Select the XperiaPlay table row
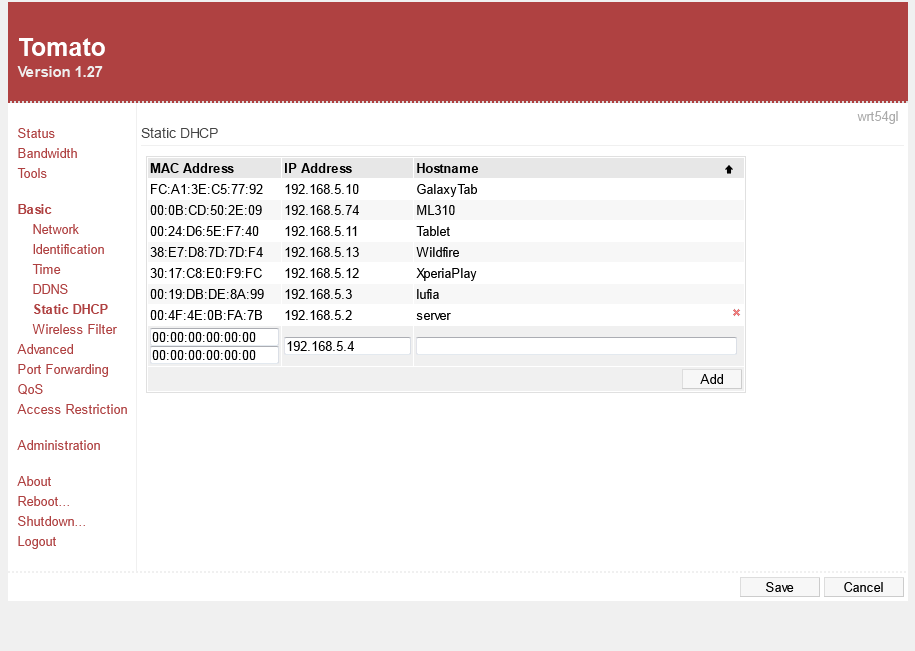This screenshot has width=915, height=651. (x=445, y=273)
